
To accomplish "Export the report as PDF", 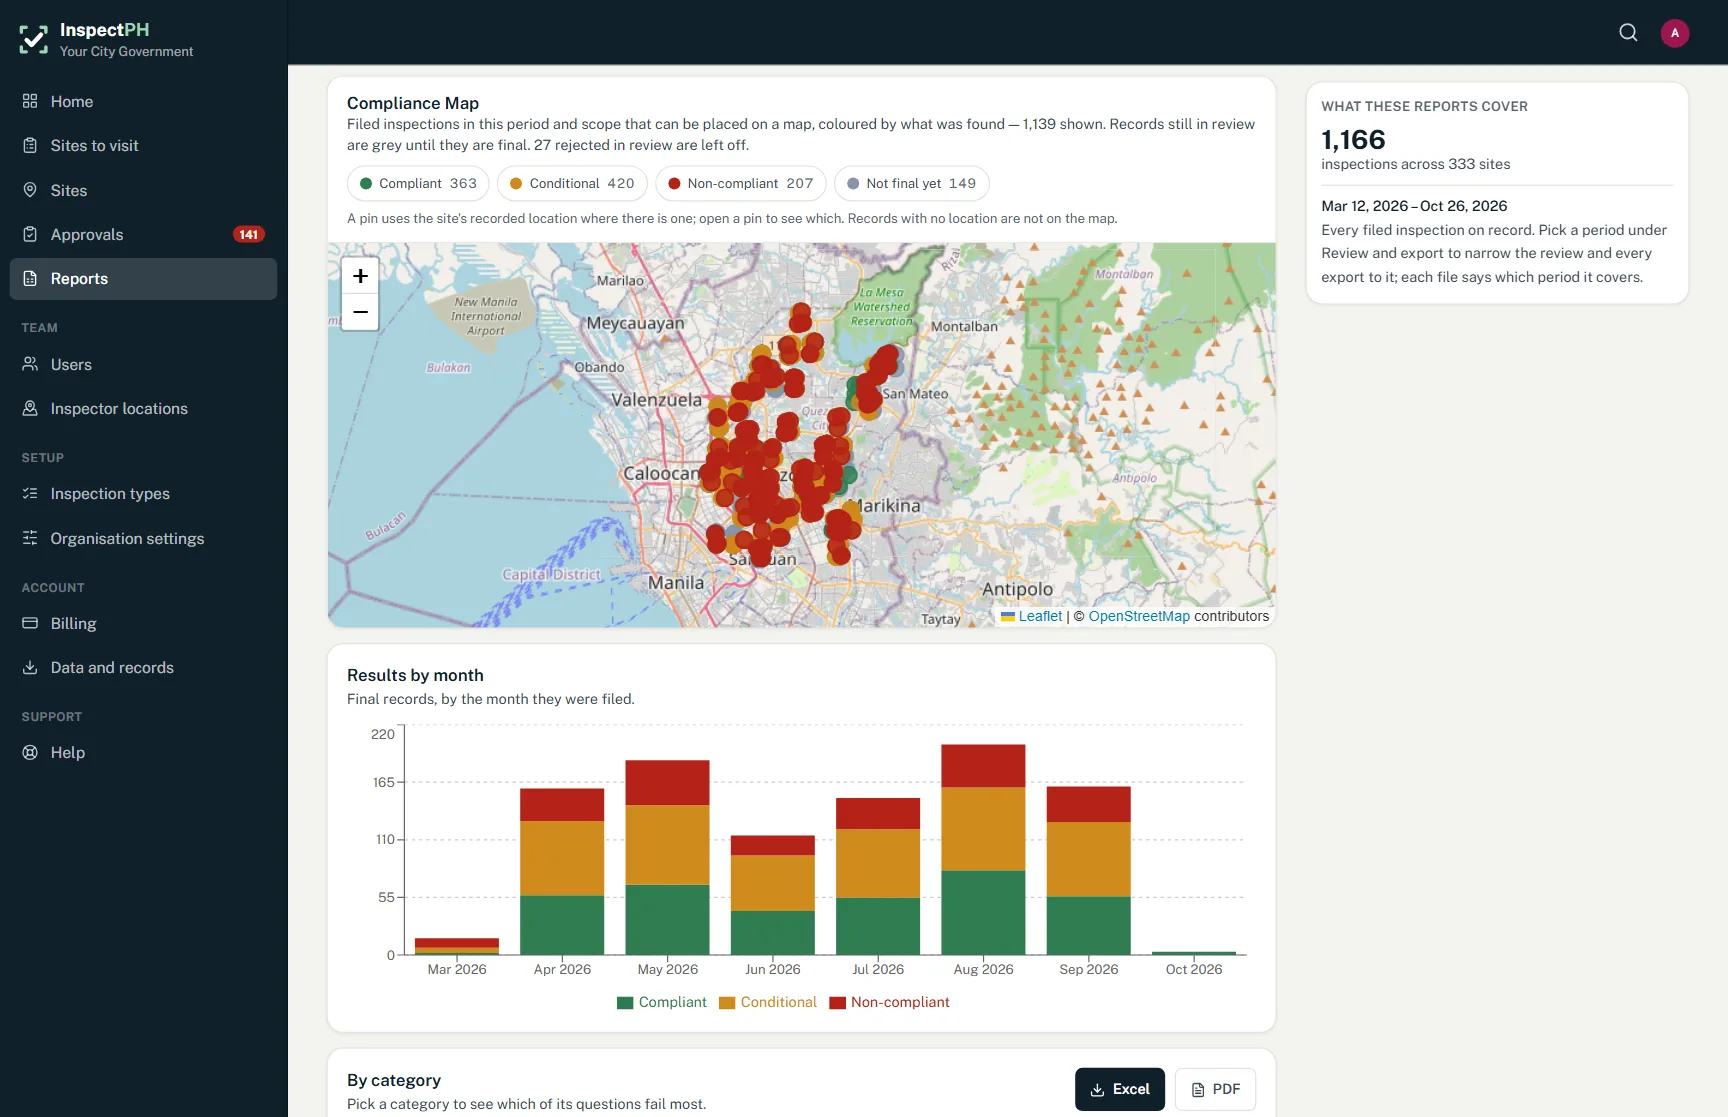I will [x=1216, y=1090].
